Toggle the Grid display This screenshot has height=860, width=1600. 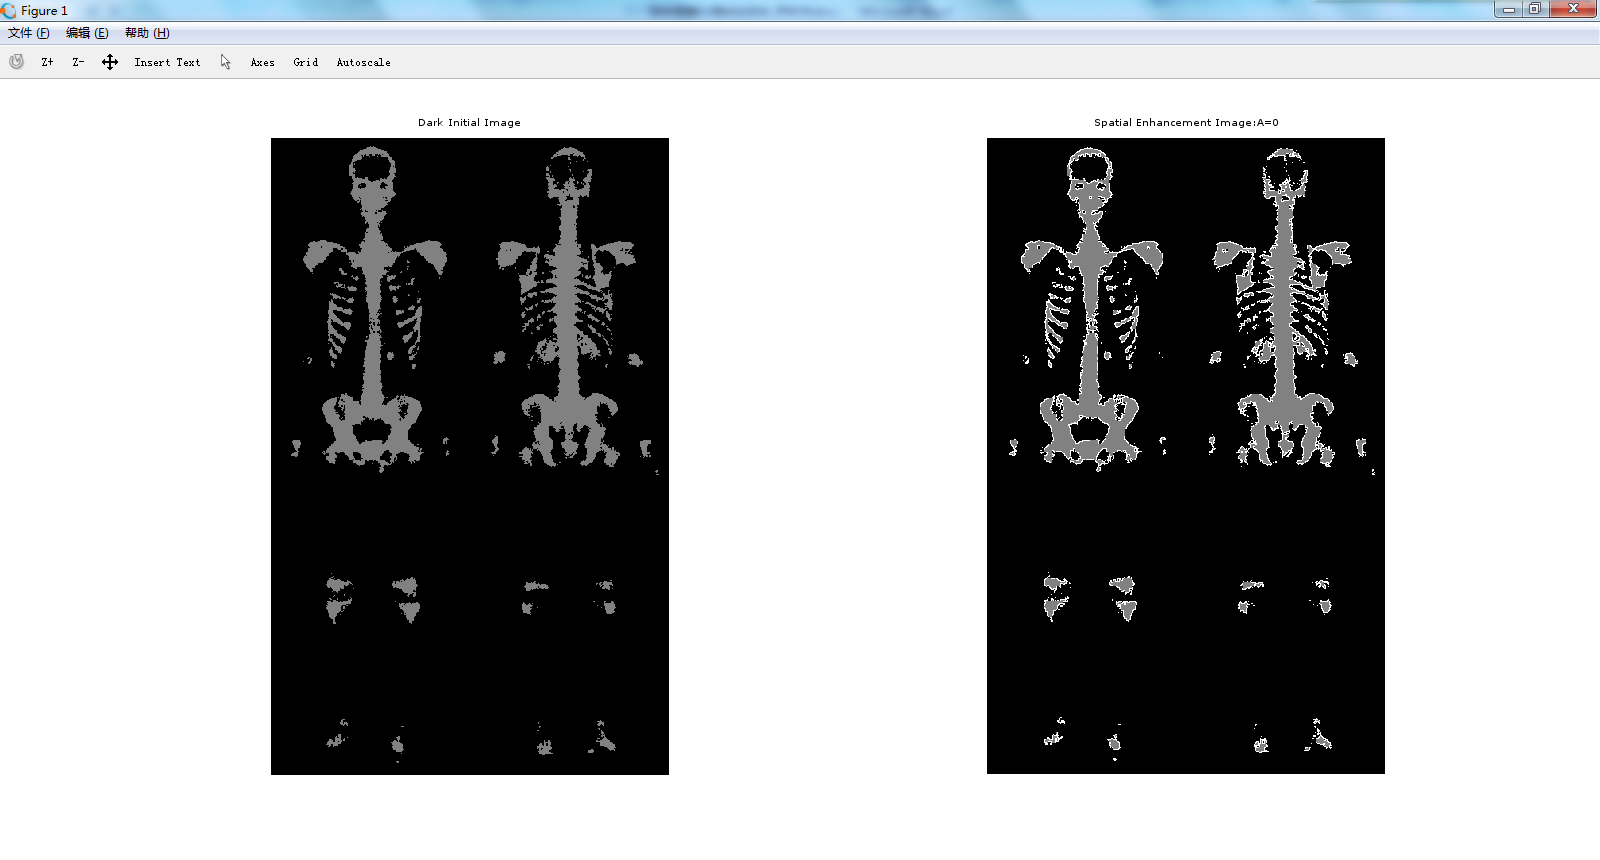[305, 62]
